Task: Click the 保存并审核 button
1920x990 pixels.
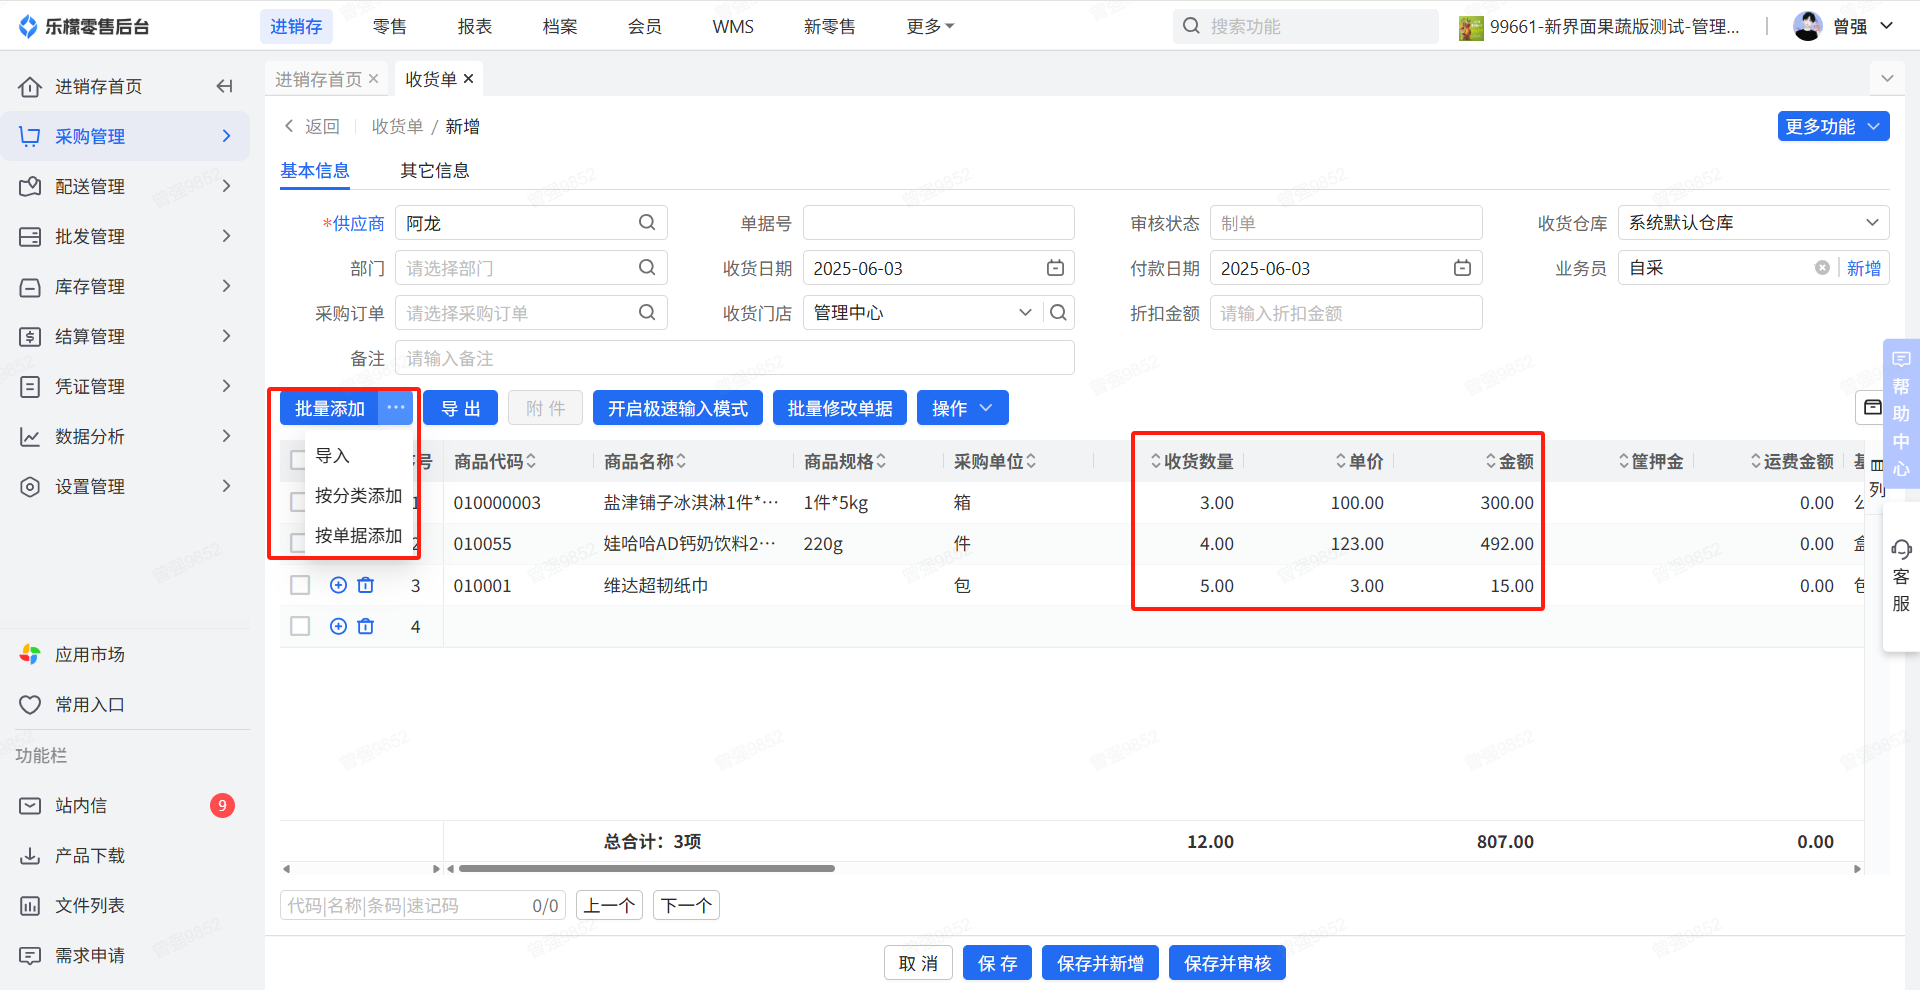Action: point(1227,963)
